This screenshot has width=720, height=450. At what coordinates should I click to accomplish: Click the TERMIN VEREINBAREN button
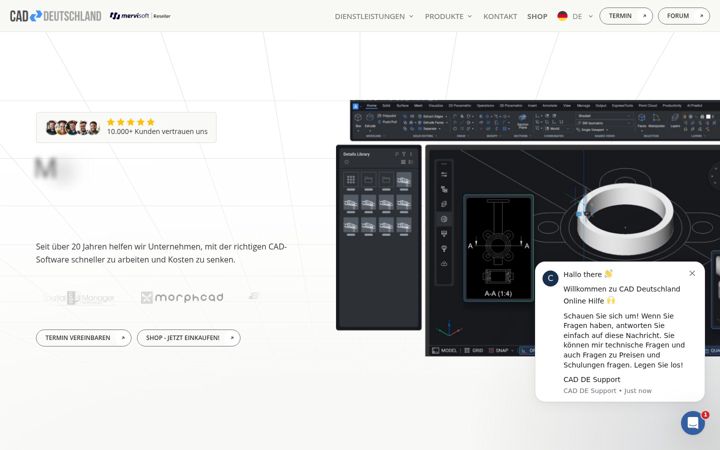point(84,338)
